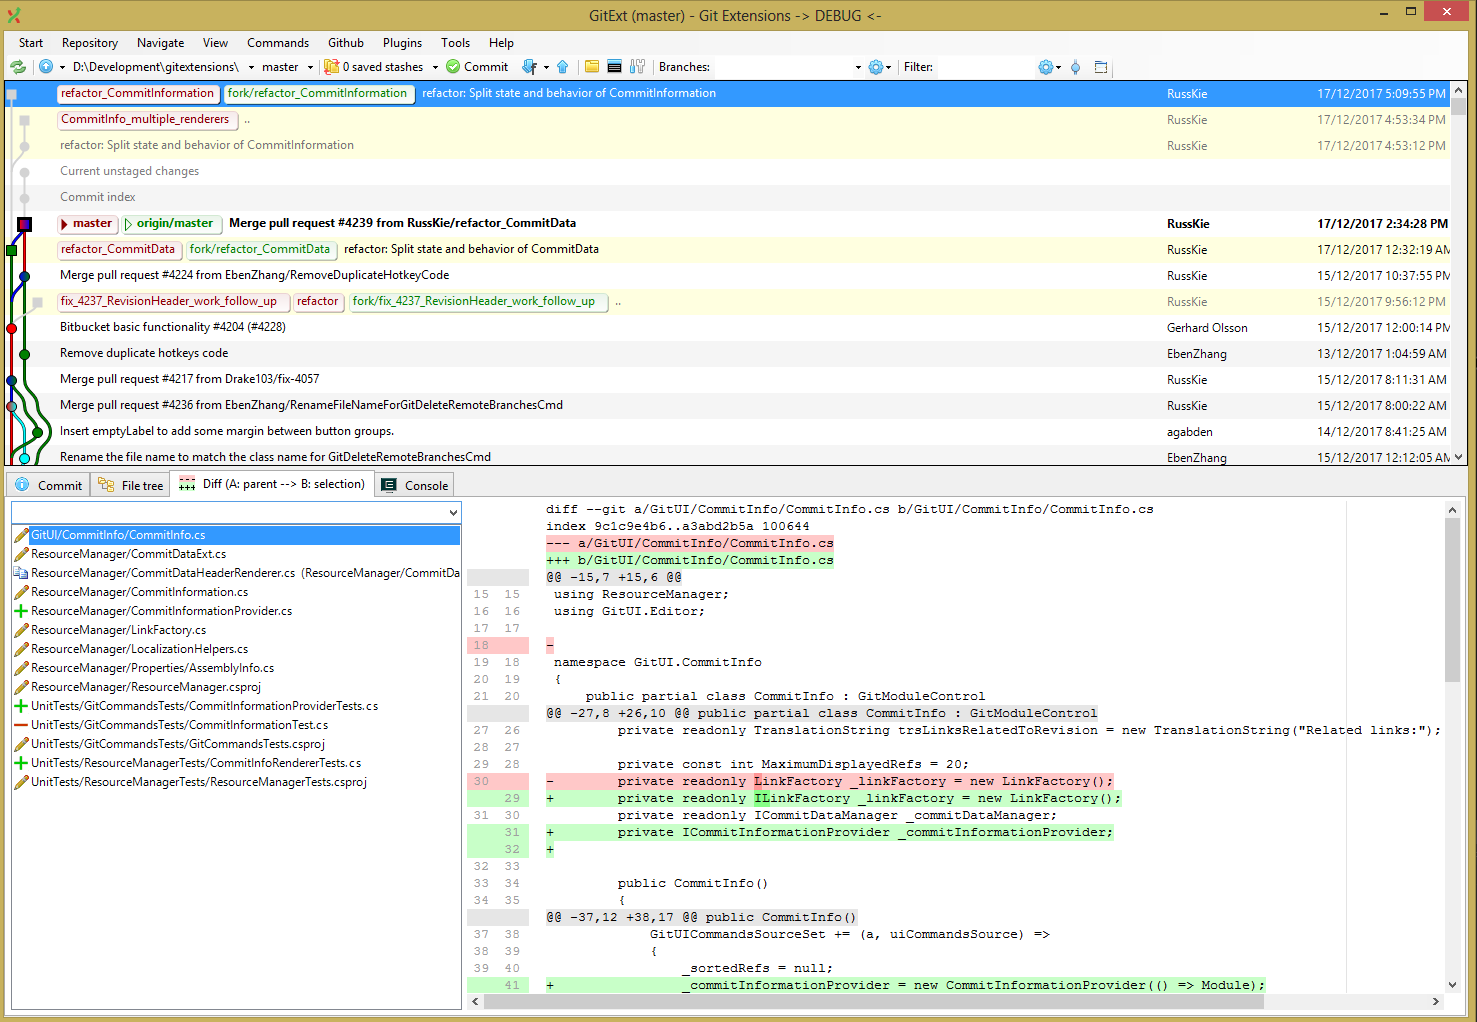The image size is (1477, 1022).
Task: Click the origin/master branch label
Action: pos(171,223)
